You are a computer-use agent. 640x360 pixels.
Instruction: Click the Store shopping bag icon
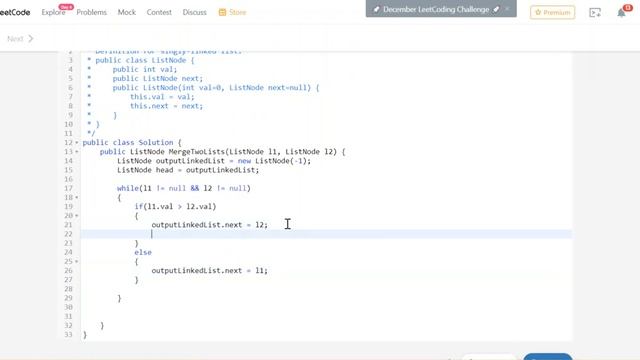pyautogui.click(x=222, y=12)
